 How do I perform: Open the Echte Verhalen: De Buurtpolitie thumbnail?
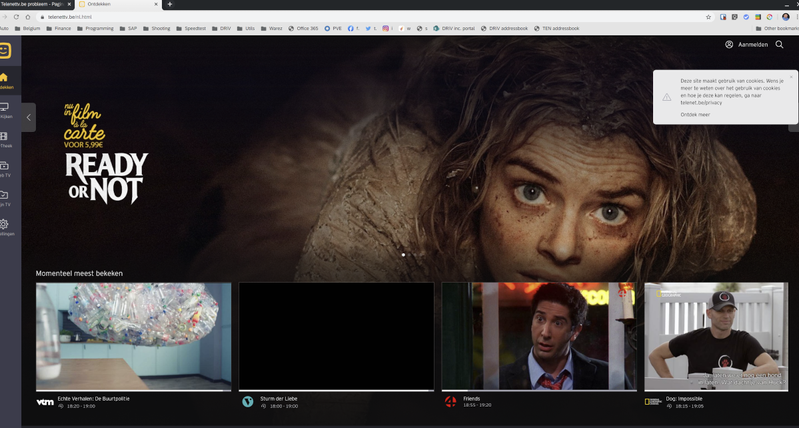(133, 336)
